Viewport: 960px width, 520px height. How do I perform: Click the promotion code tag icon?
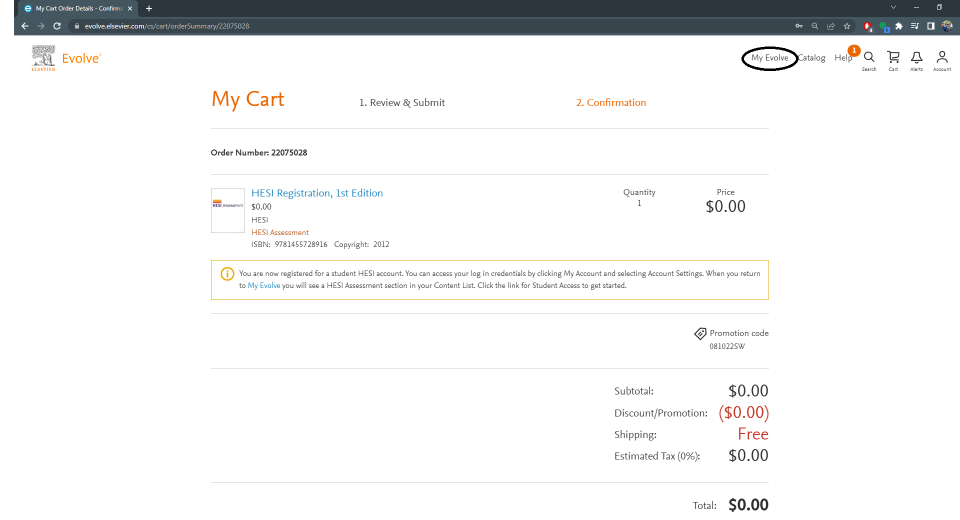pyautogui.click(x=700, y=333)
